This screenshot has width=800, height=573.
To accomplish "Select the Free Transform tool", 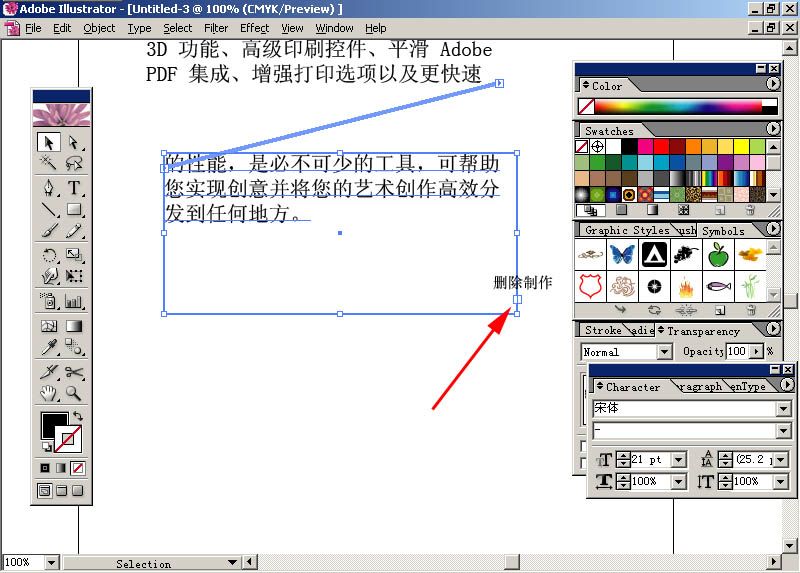I will point(74,276).
